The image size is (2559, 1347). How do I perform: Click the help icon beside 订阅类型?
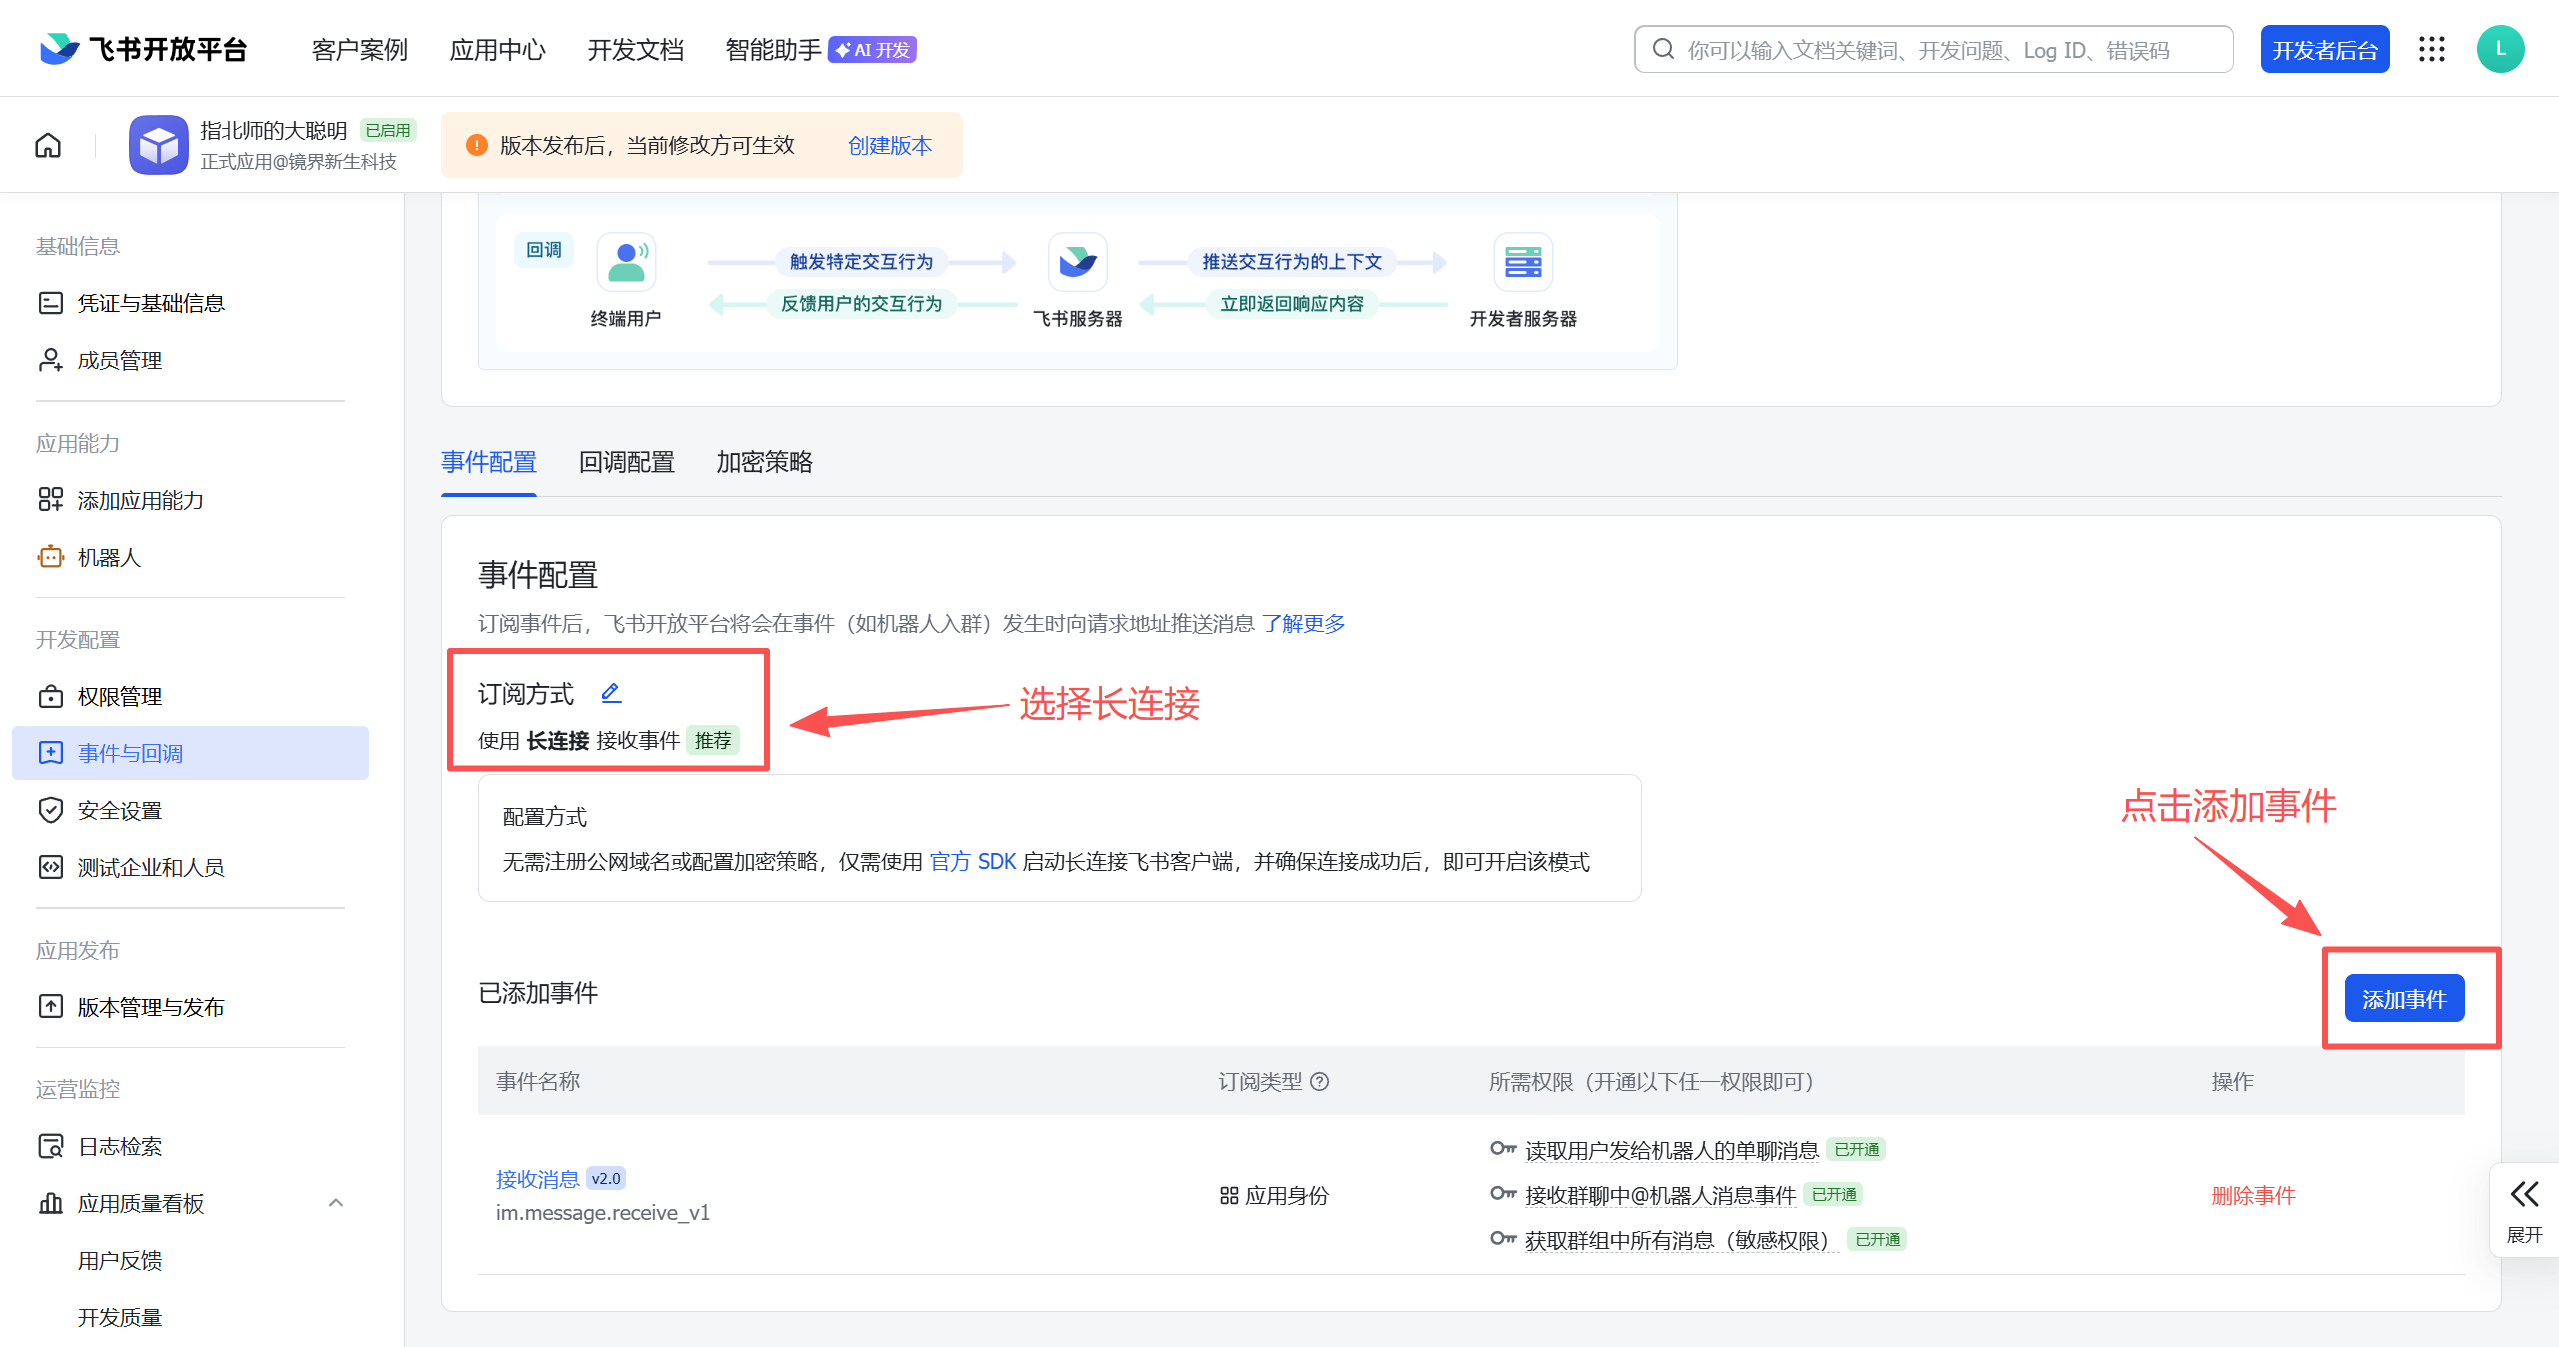coord(1320,1081)
